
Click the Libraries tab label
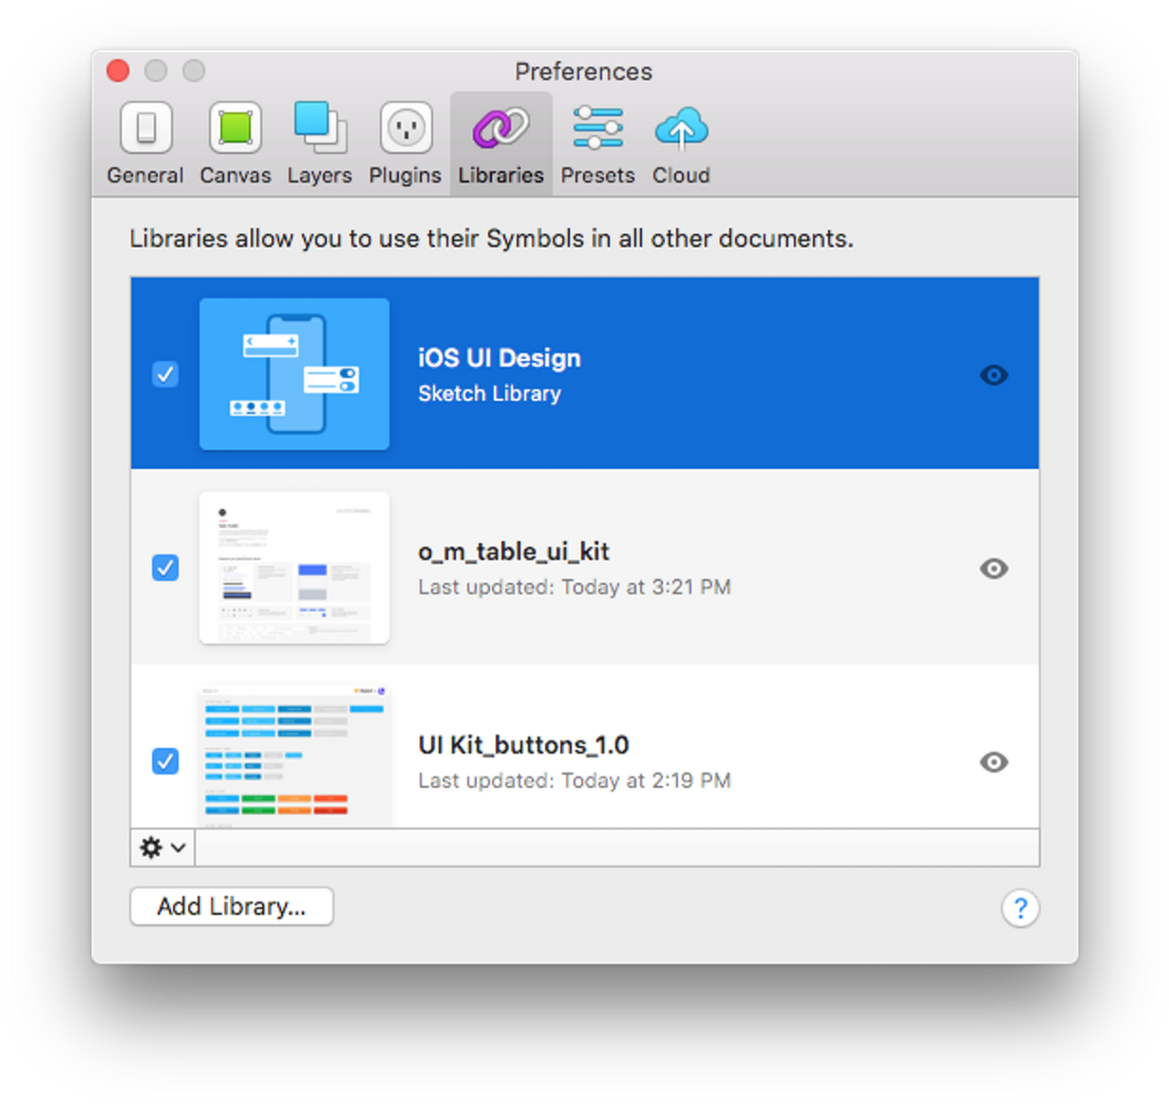[x=500, y=175]
